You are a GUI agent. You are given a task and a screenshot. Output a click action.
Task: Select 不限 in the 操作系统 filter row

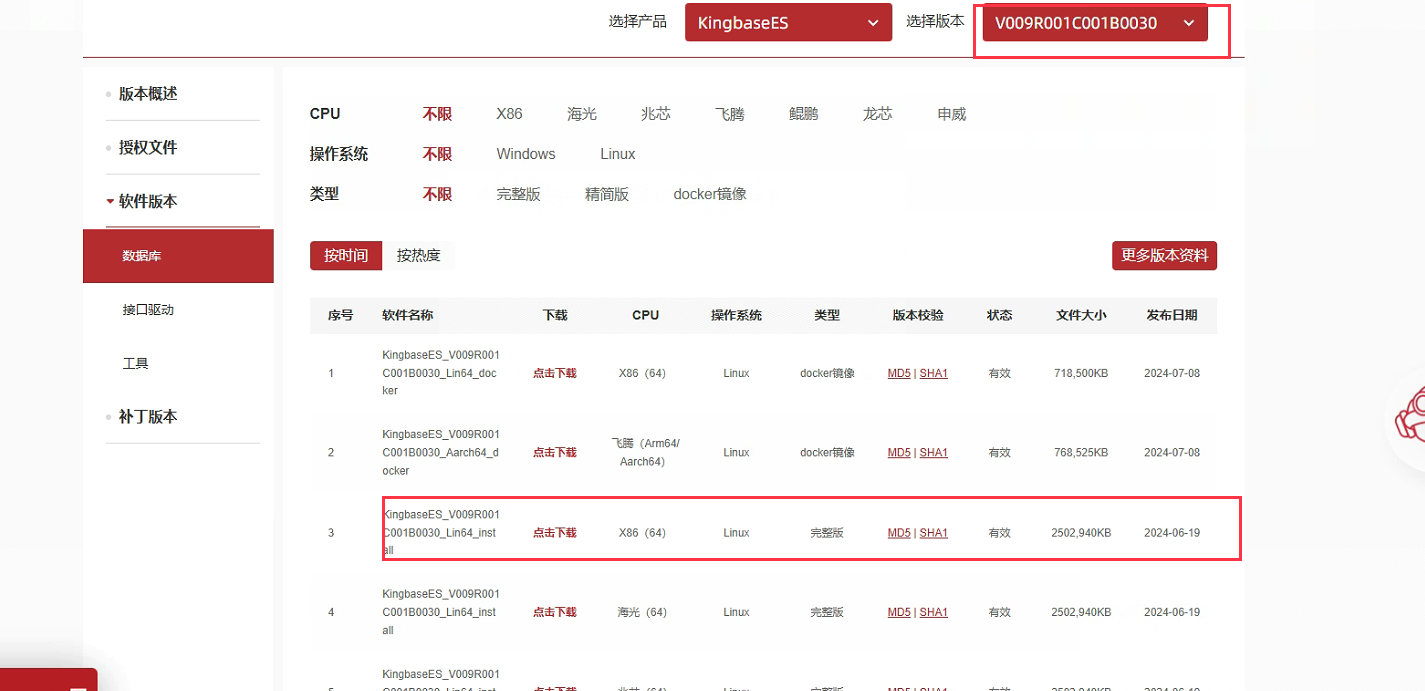(x=437, y=154)
